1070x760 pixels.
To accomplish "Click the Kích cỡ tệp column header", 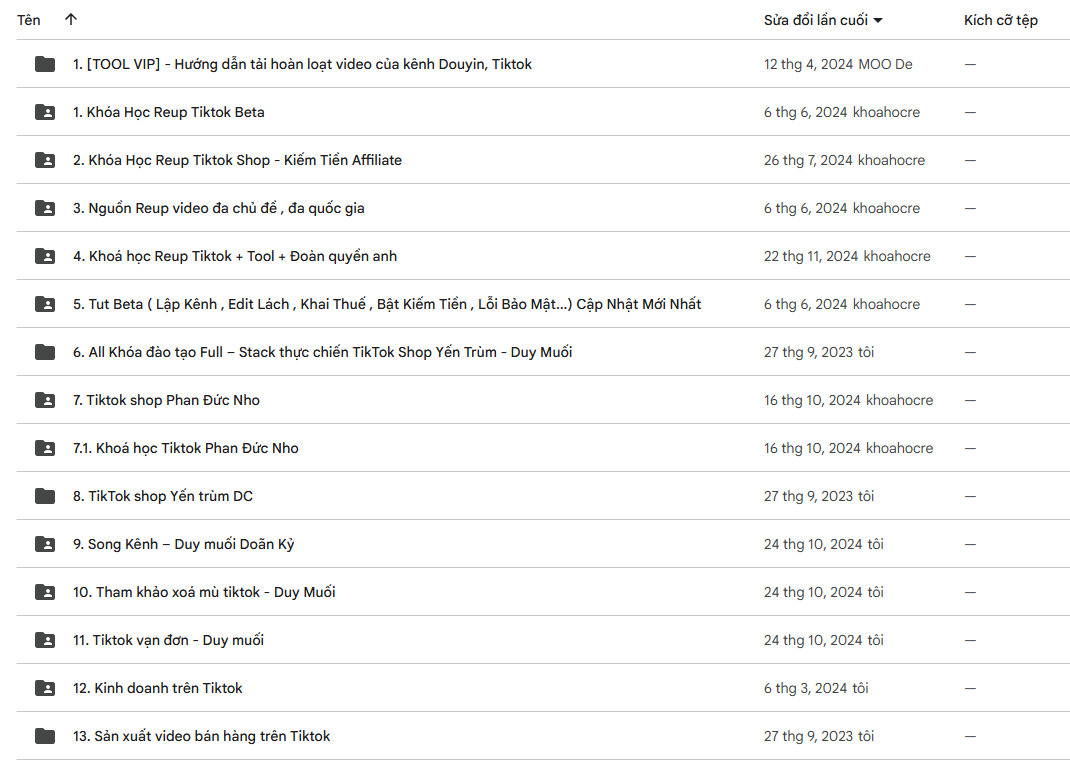I will click(1000, 20).
